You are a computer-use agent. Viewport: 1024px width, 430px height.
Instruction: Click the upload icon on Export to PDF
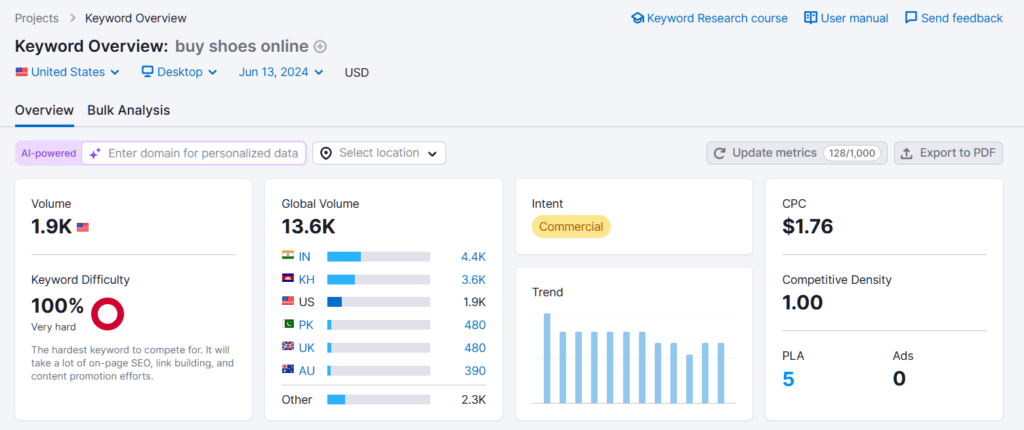point(906,154)
